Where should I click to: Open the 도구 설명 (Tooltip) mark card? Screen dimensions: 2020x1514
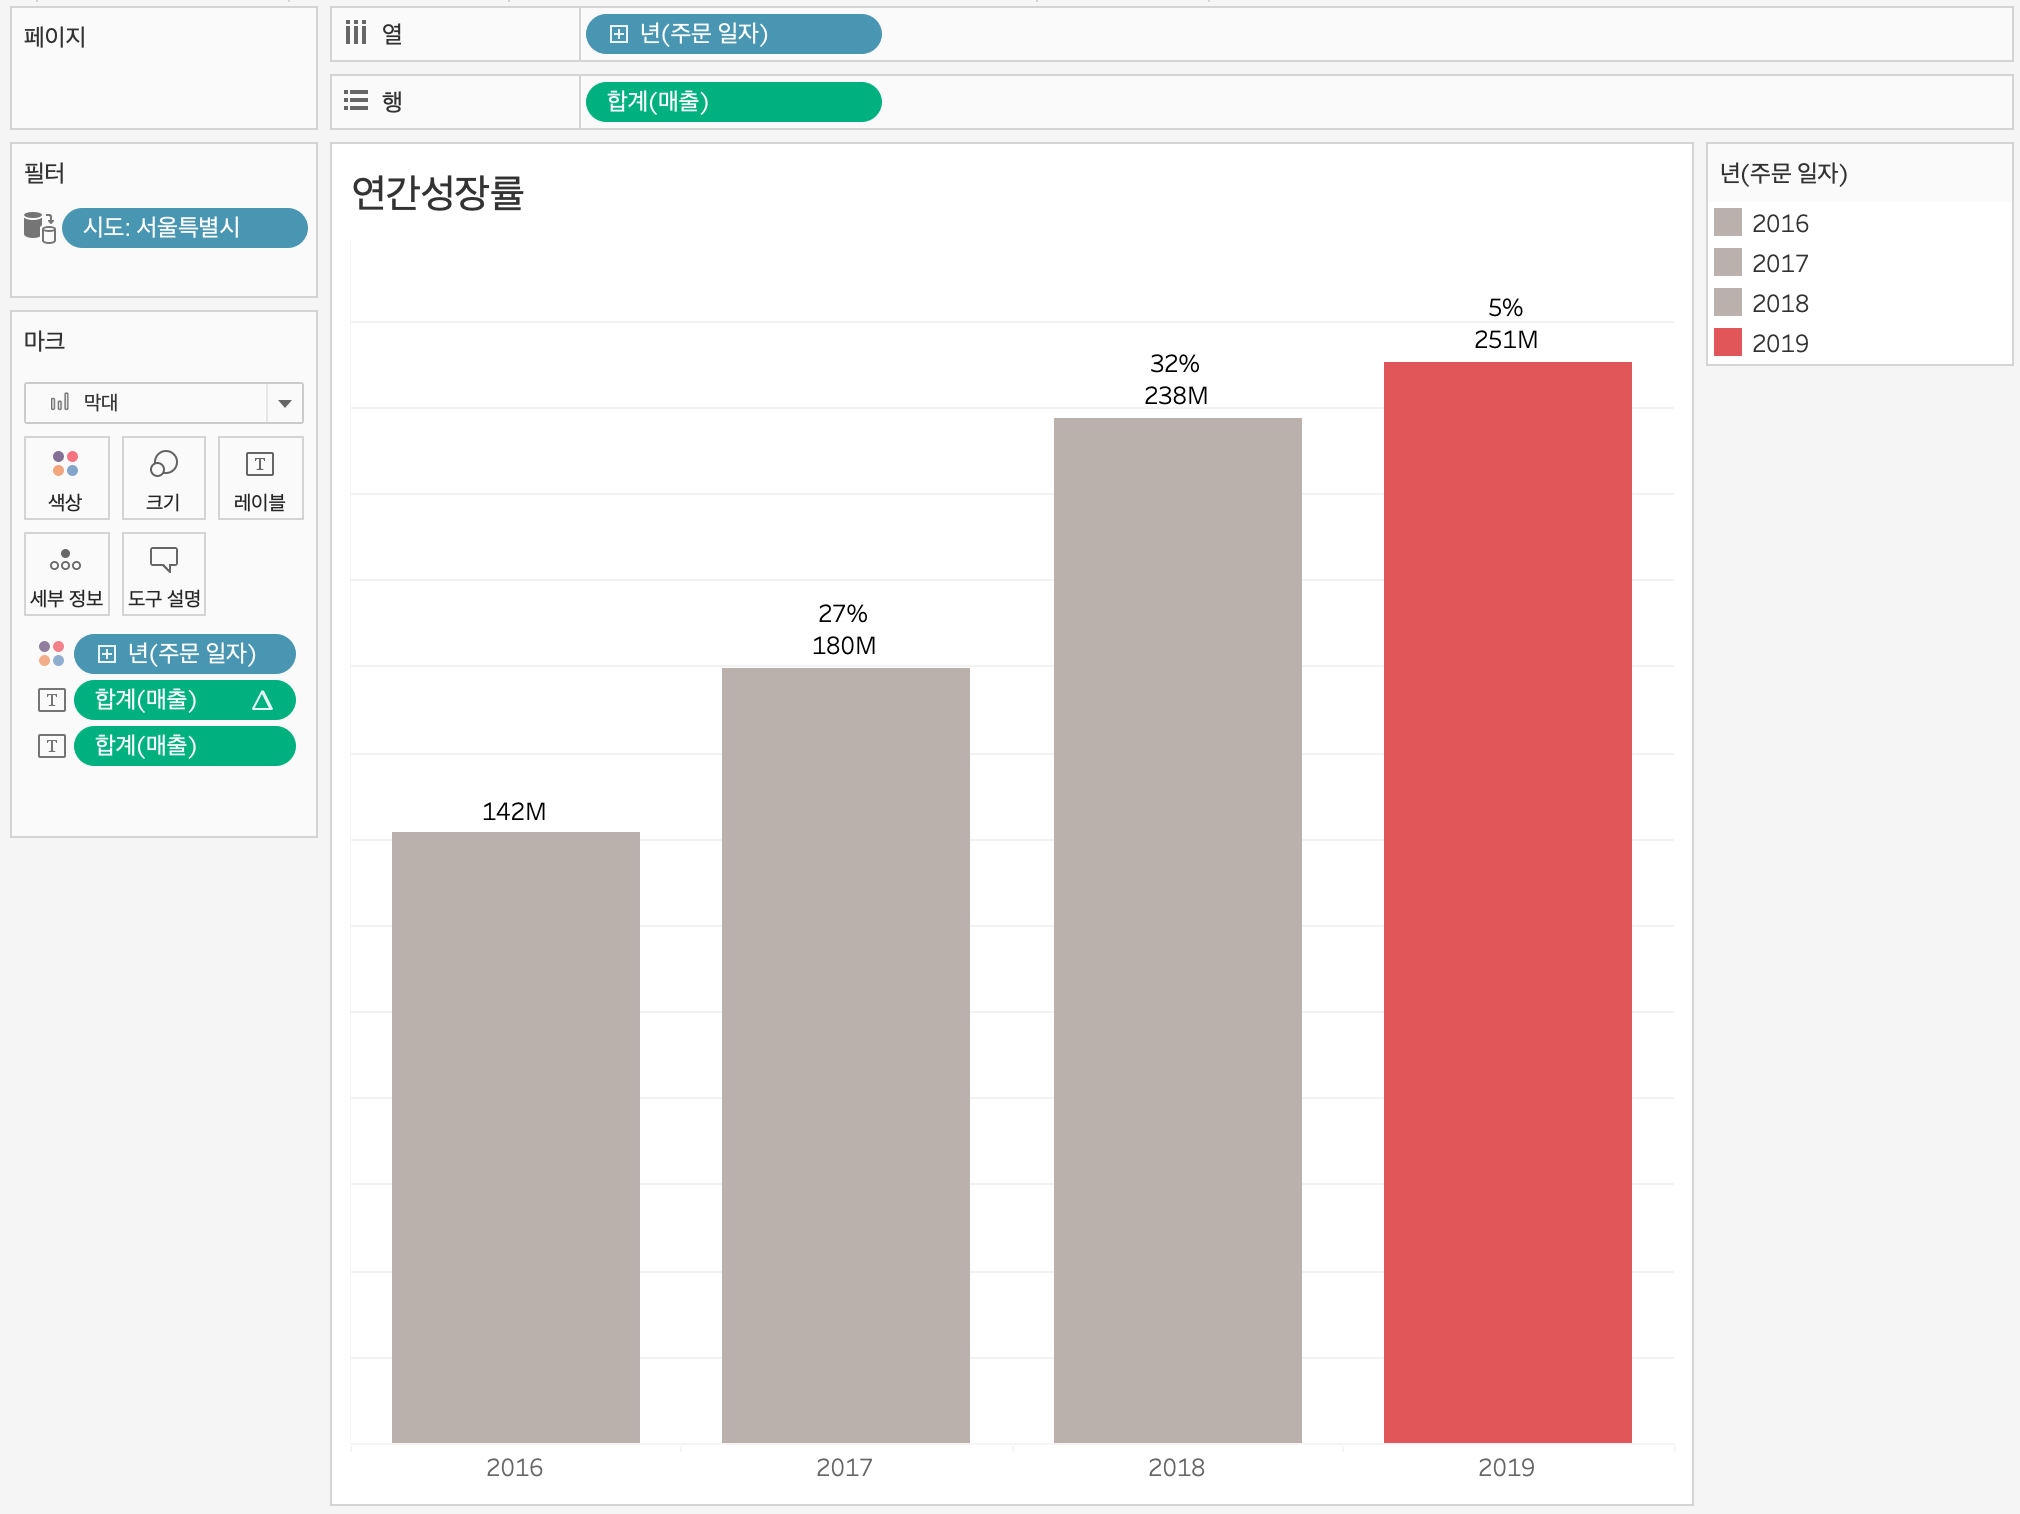tap(163, 574)
